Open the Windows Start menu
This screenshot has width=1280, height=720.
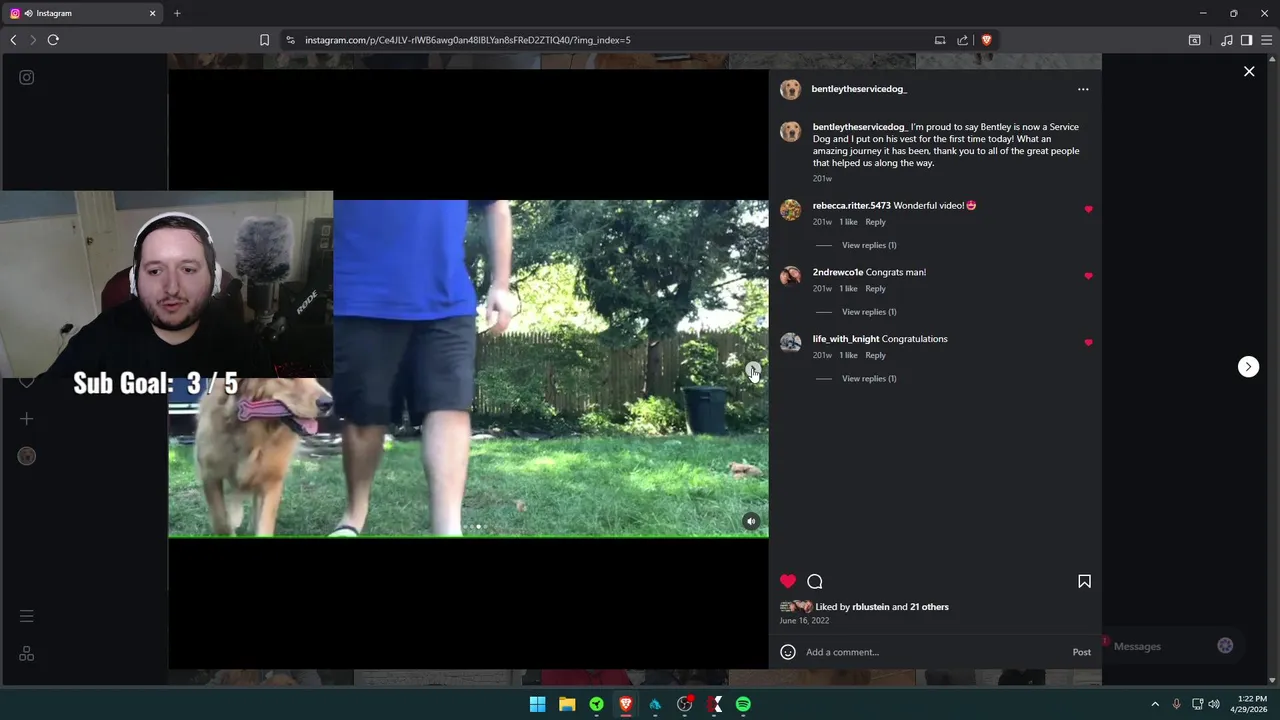[x=537, y=704]
